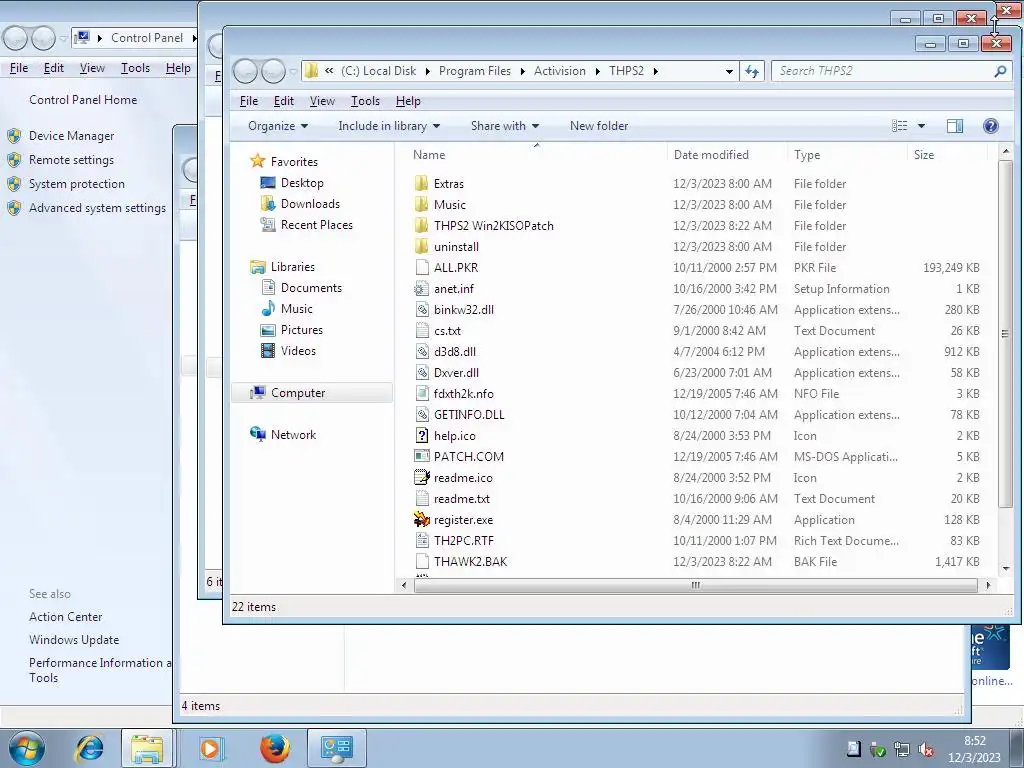The height and width of the screenshot is (768, 1024).
Task: Toggle the preview pane icon
Action: click(x=955, y=126)
